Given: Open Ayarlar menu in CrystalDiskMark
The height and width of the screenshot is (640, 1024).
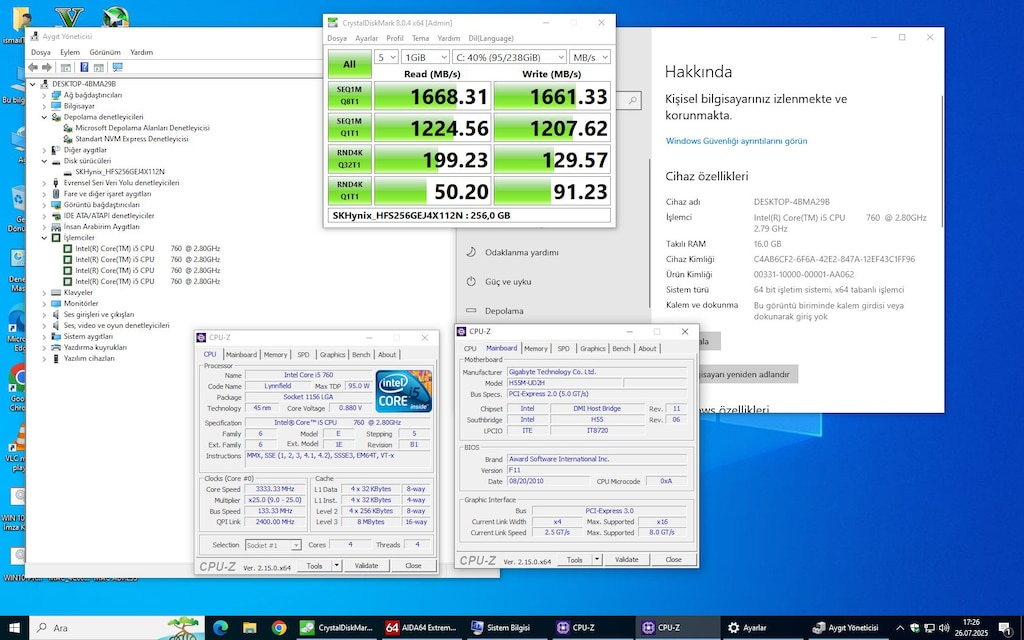Looking at the screenshot, I should click(366, 39).
